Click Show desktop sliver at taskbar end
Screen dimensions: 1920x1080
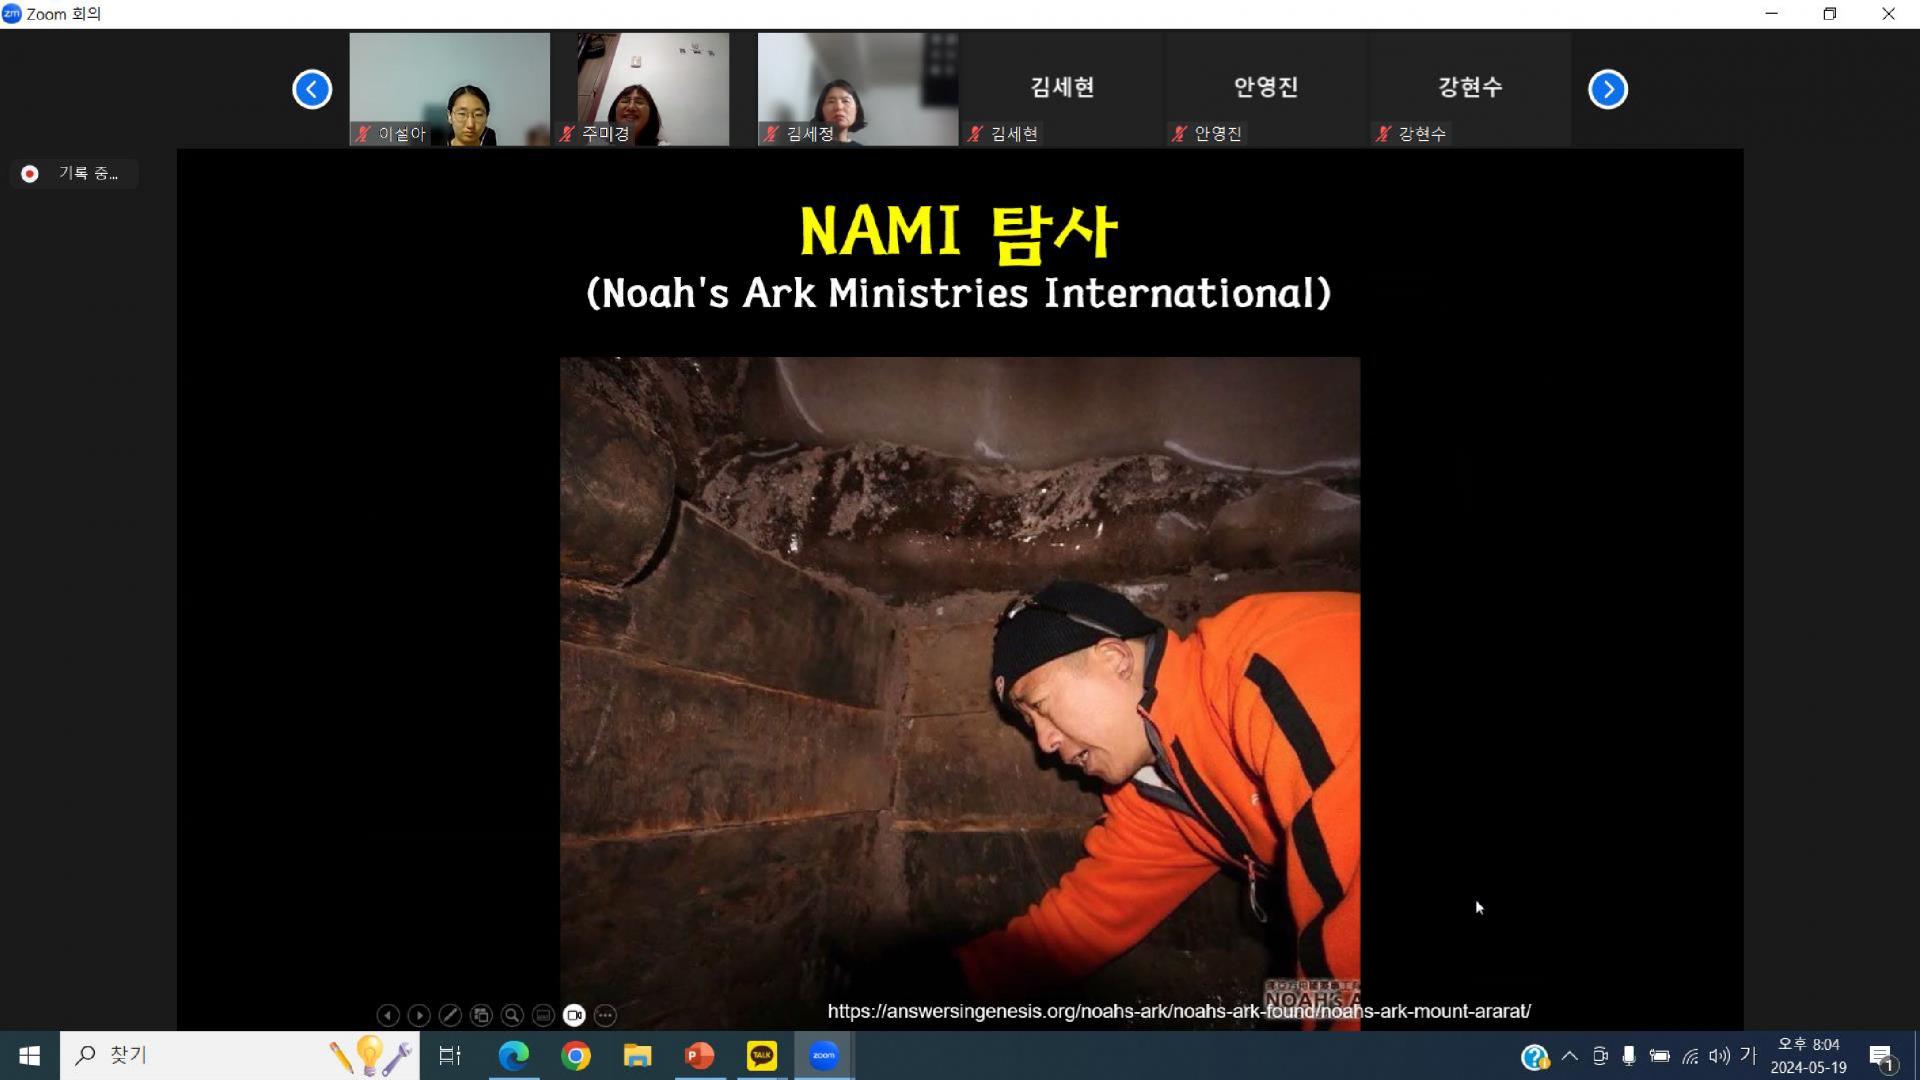coord(1916,1055)
